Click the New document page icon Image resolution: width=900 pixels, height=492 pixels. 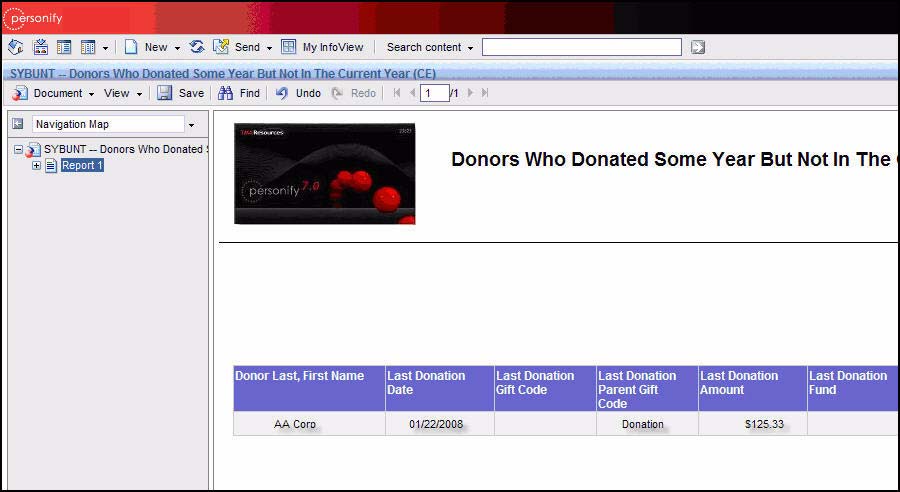131,47
